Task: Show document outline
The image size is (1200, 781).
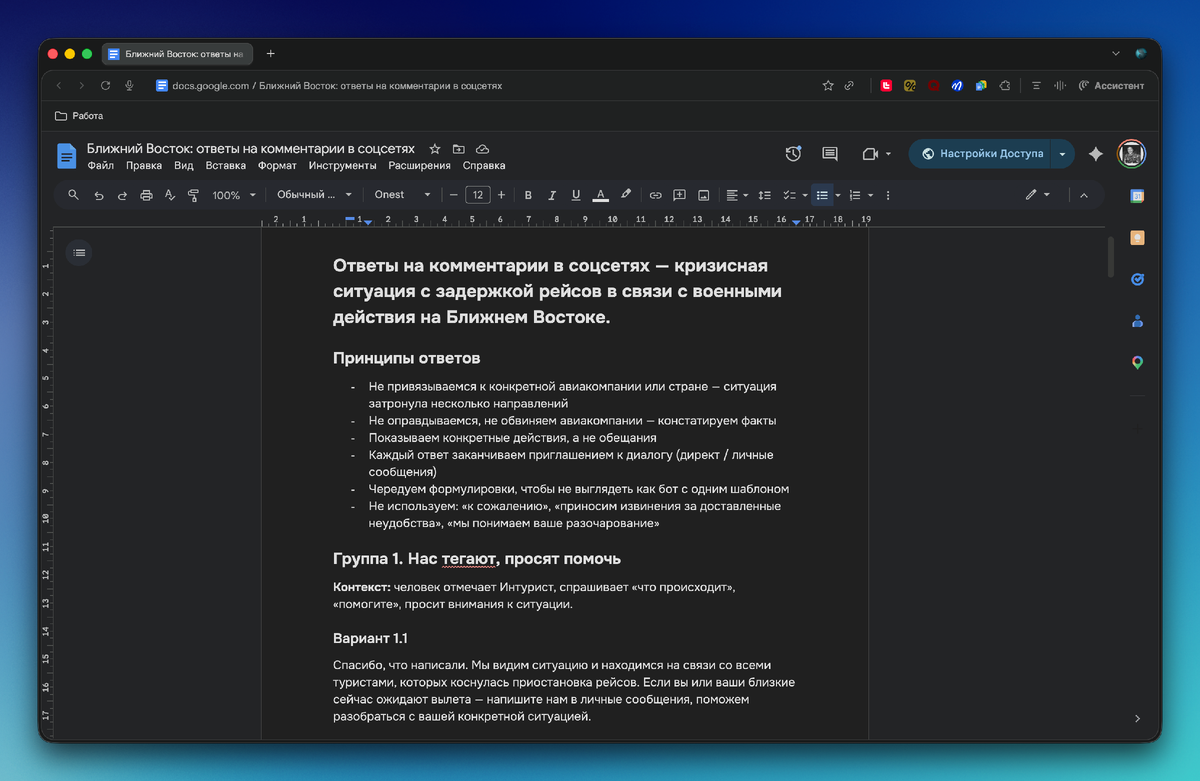Action: coord(79,253)
